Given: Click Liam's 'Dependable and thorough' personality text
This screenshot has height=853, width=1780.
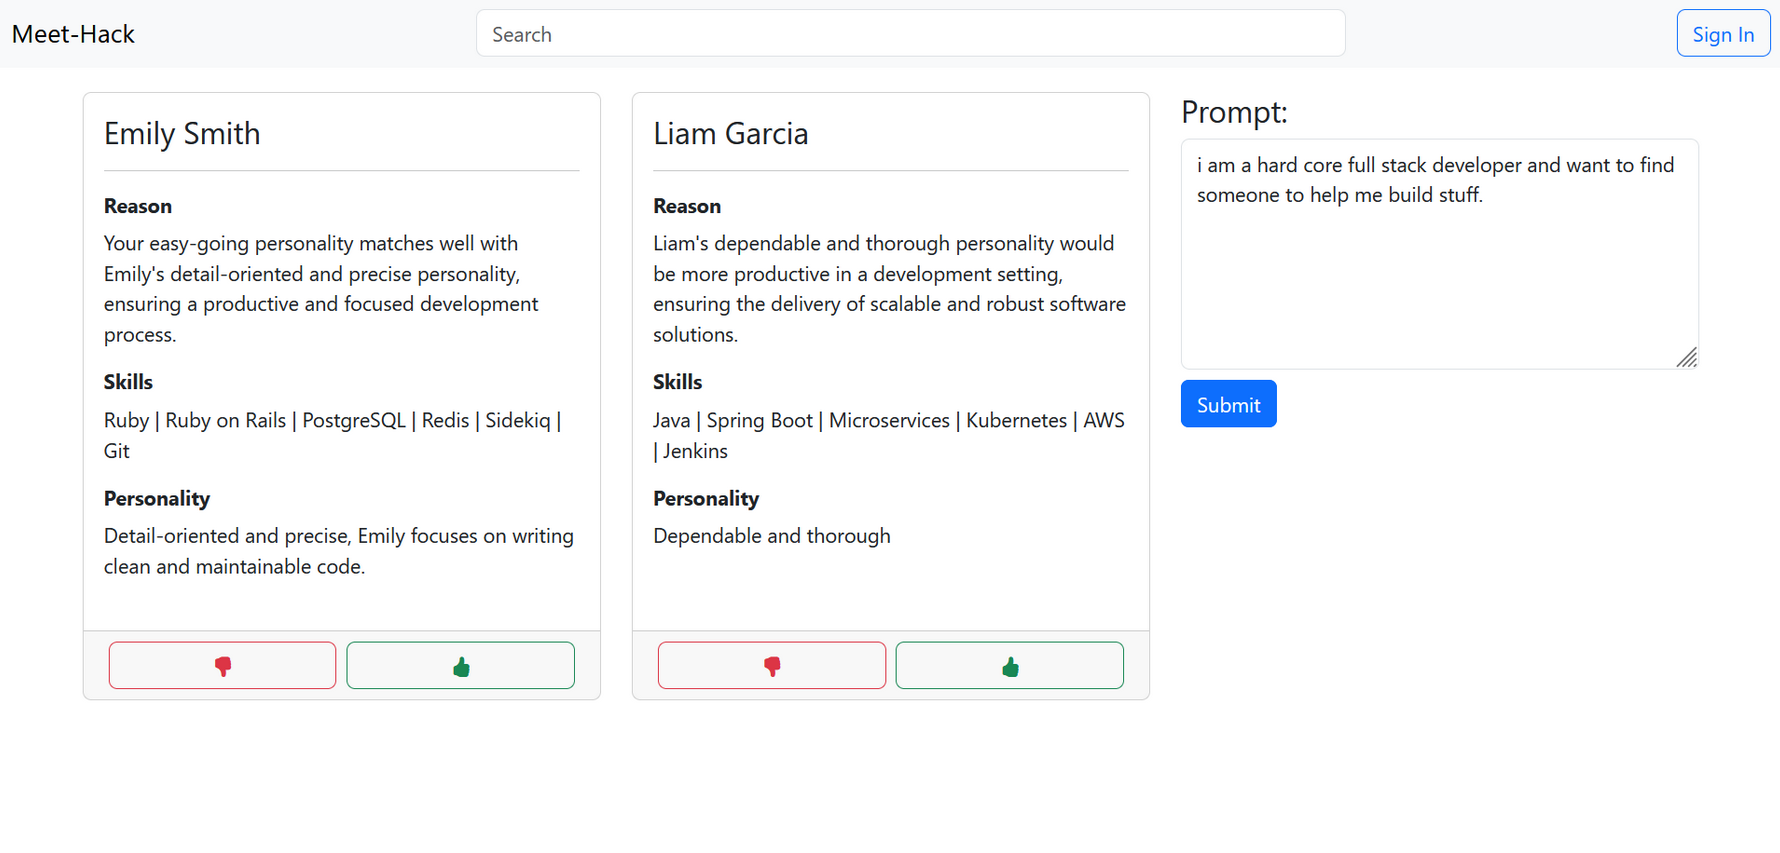Looking at the screenshot, I should 771,536.
